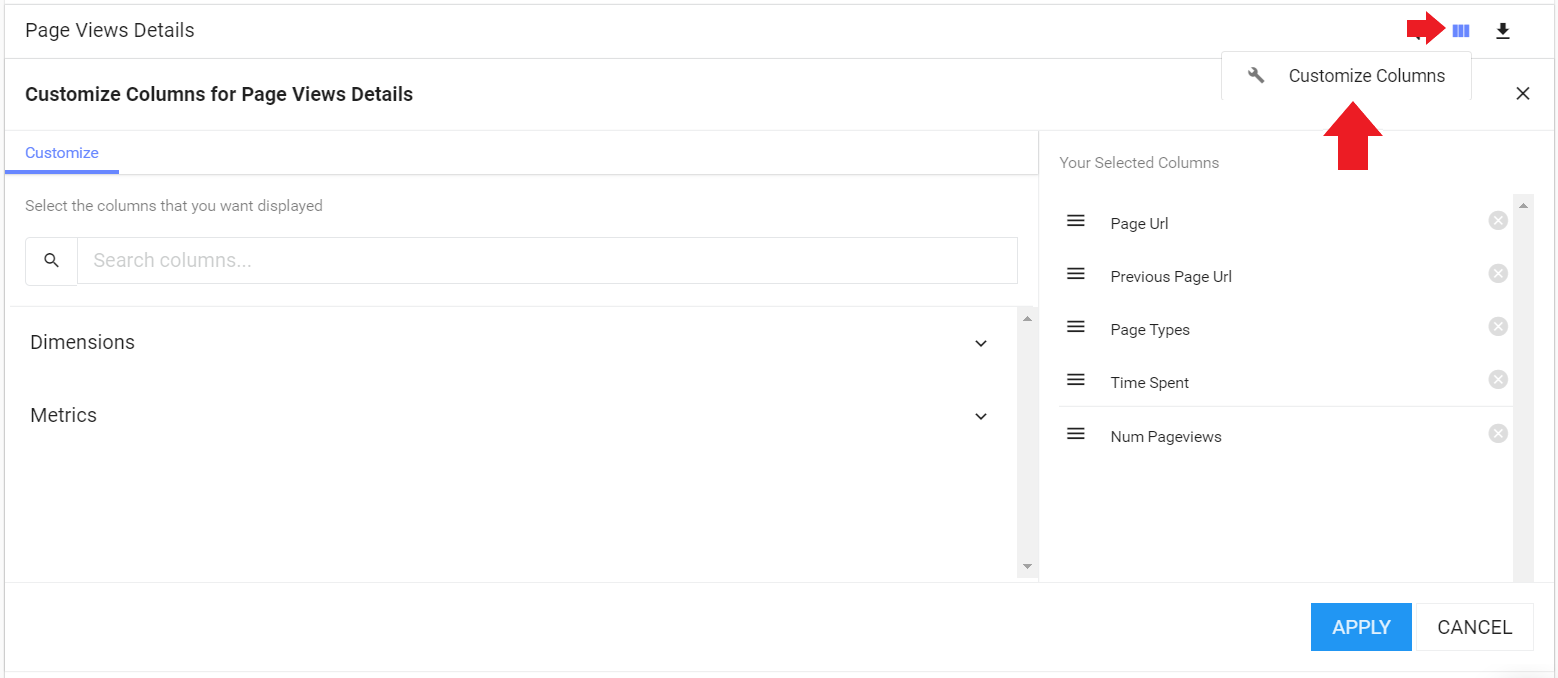
Task: Cancel the column customization
Action: point(1474,627)
